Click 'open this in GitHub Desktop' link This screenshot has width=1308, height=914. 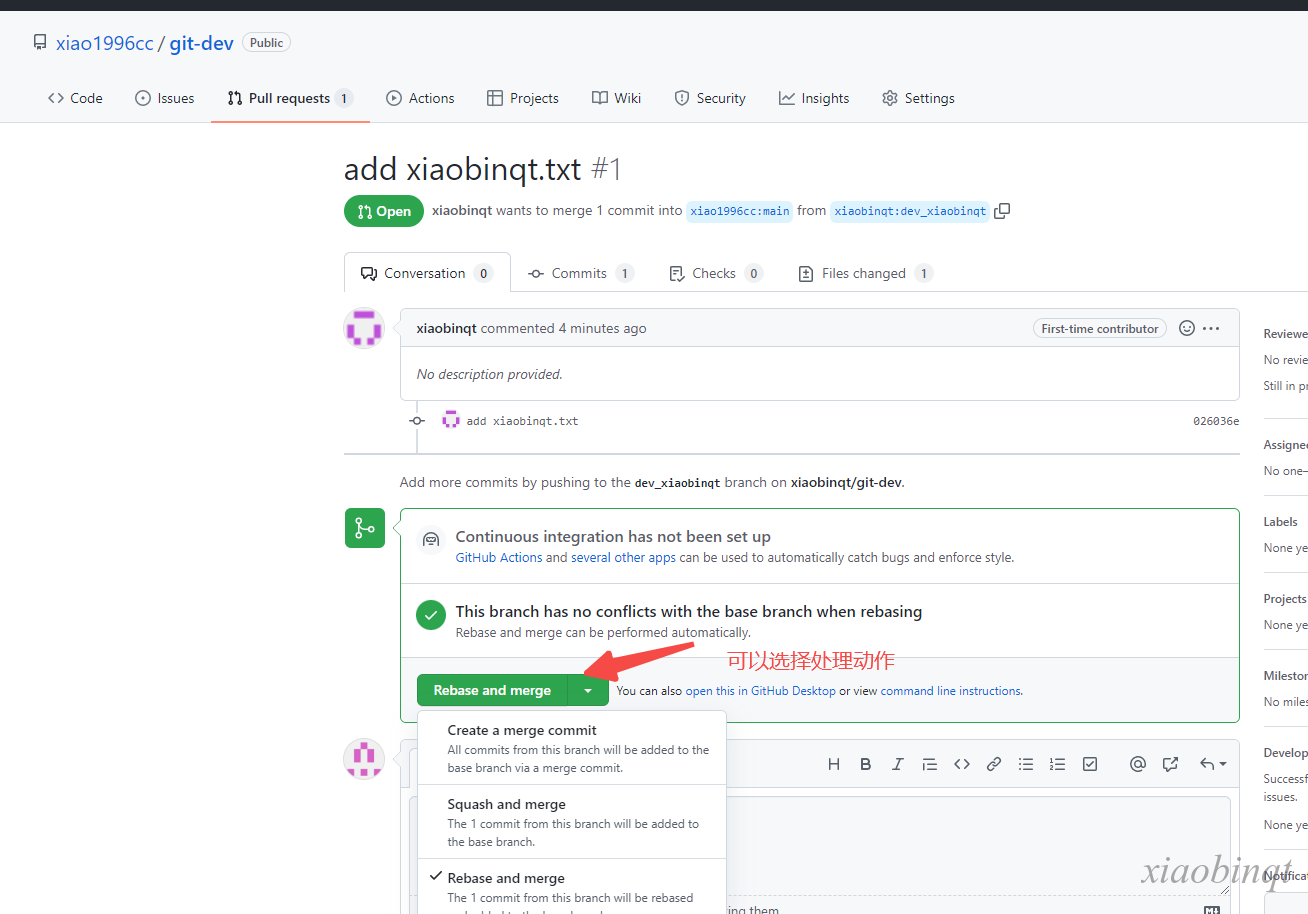pos(760,691)
